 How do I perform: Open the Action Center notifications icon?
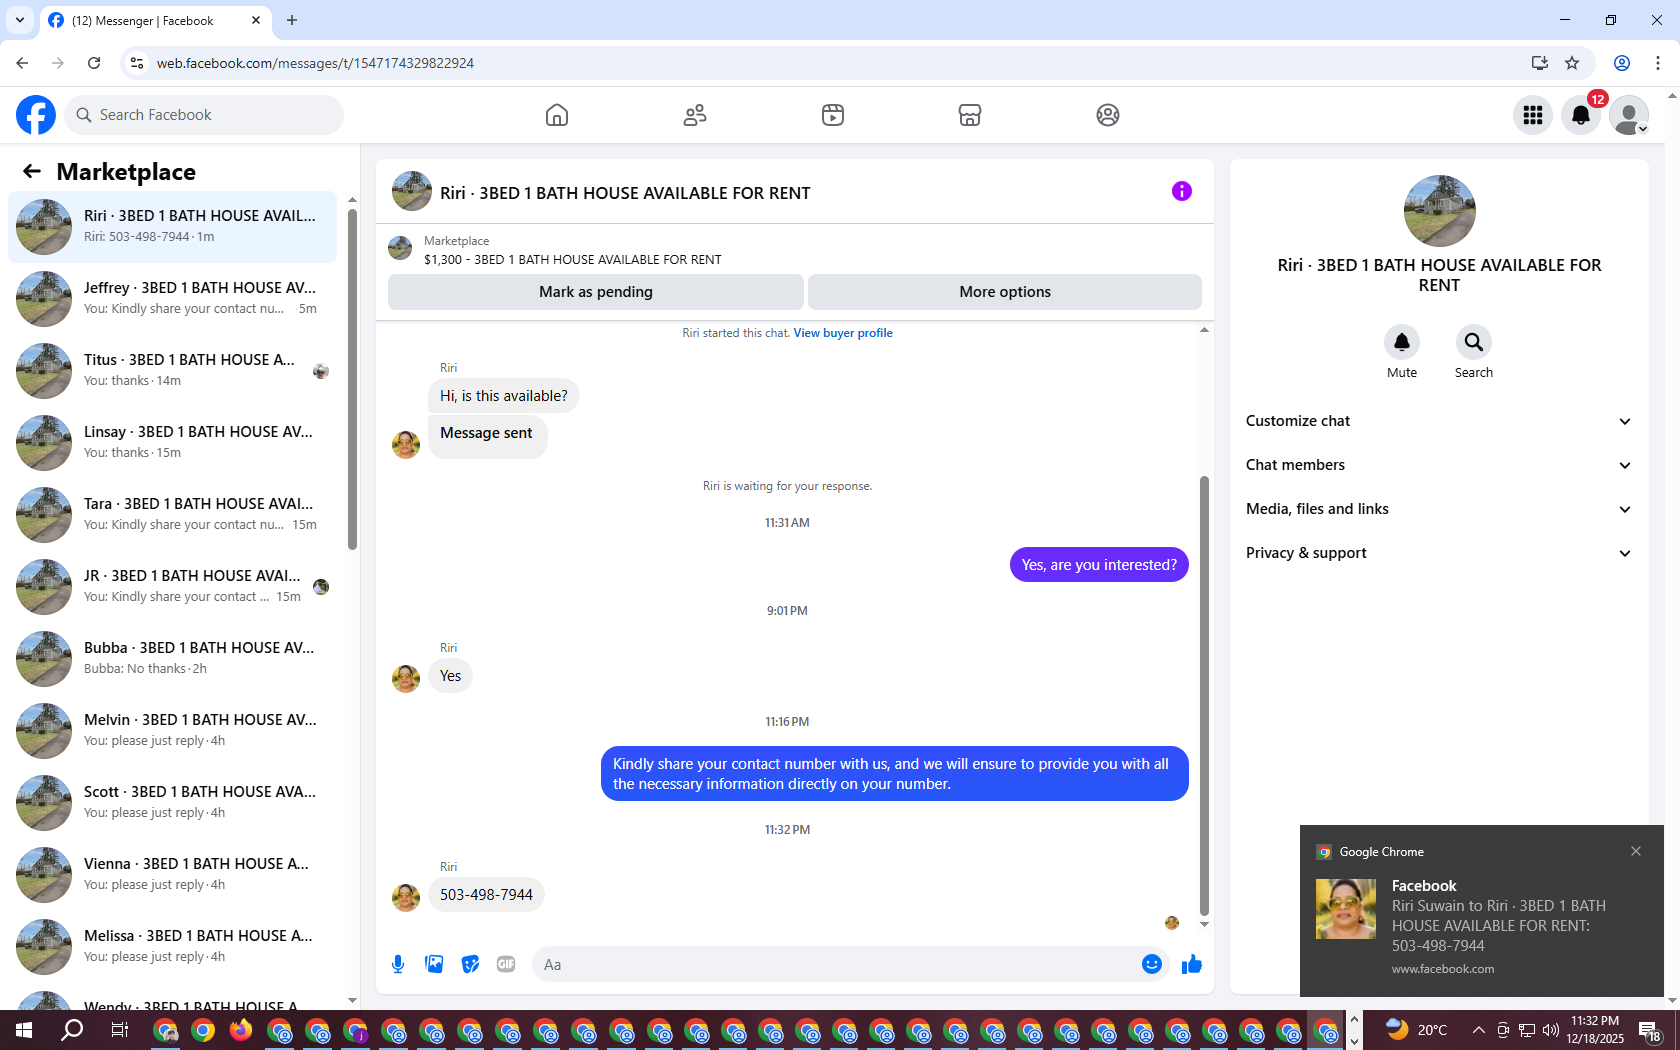tap(1651, 1030)
